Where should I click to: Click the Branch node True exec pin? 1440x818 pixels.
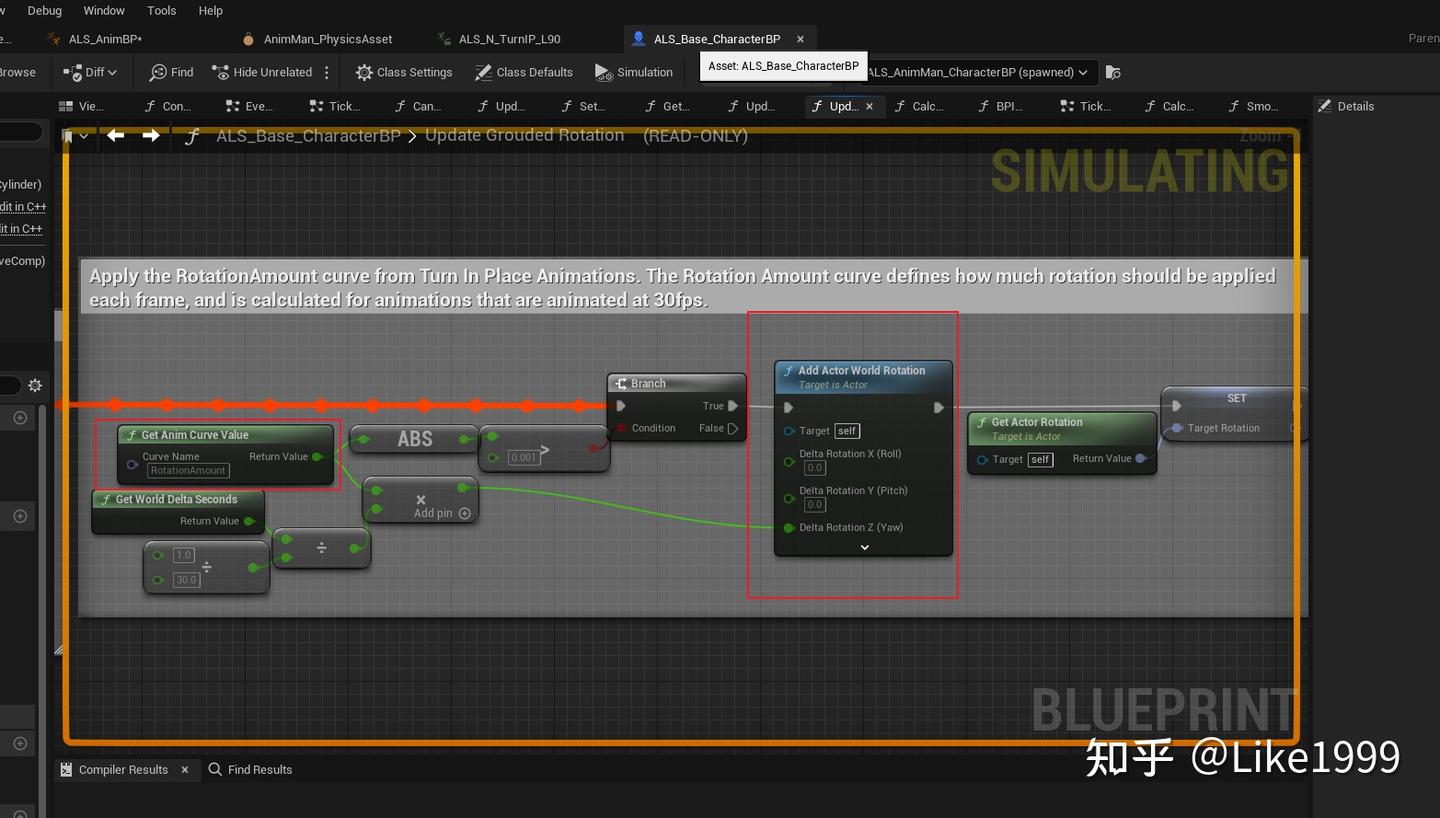pyautogui.click(x=733, y=406)
